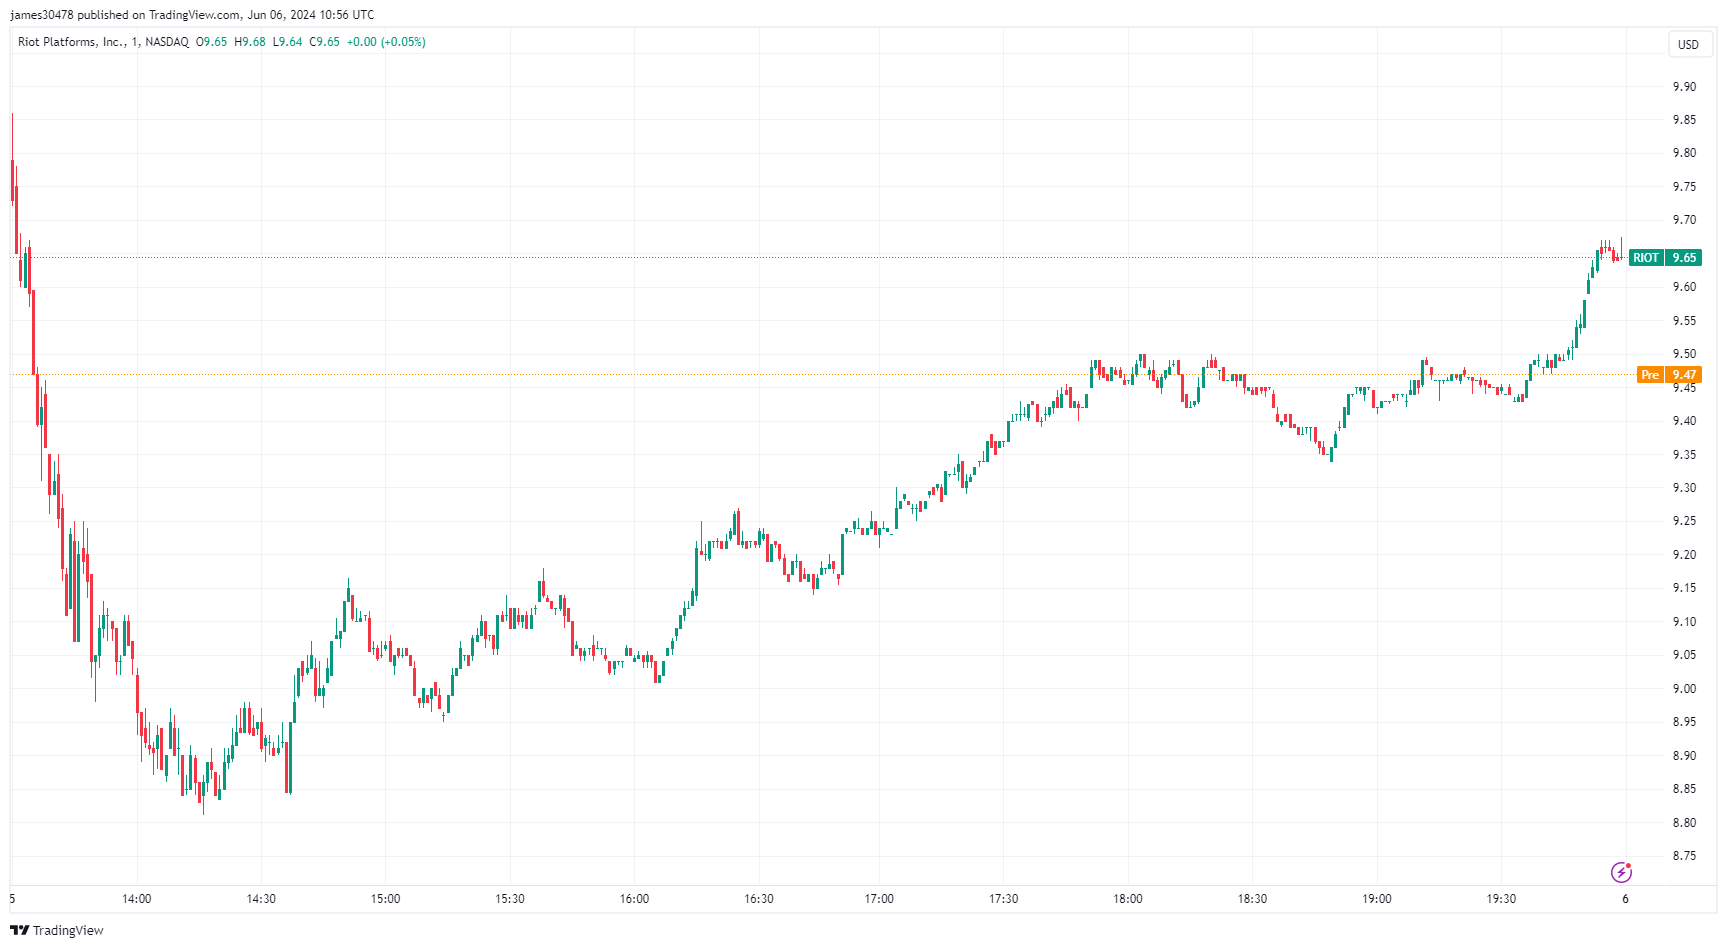Click the 16:00 time axis label
Viewport: 1727px width, 948px height.
point(634,899)
